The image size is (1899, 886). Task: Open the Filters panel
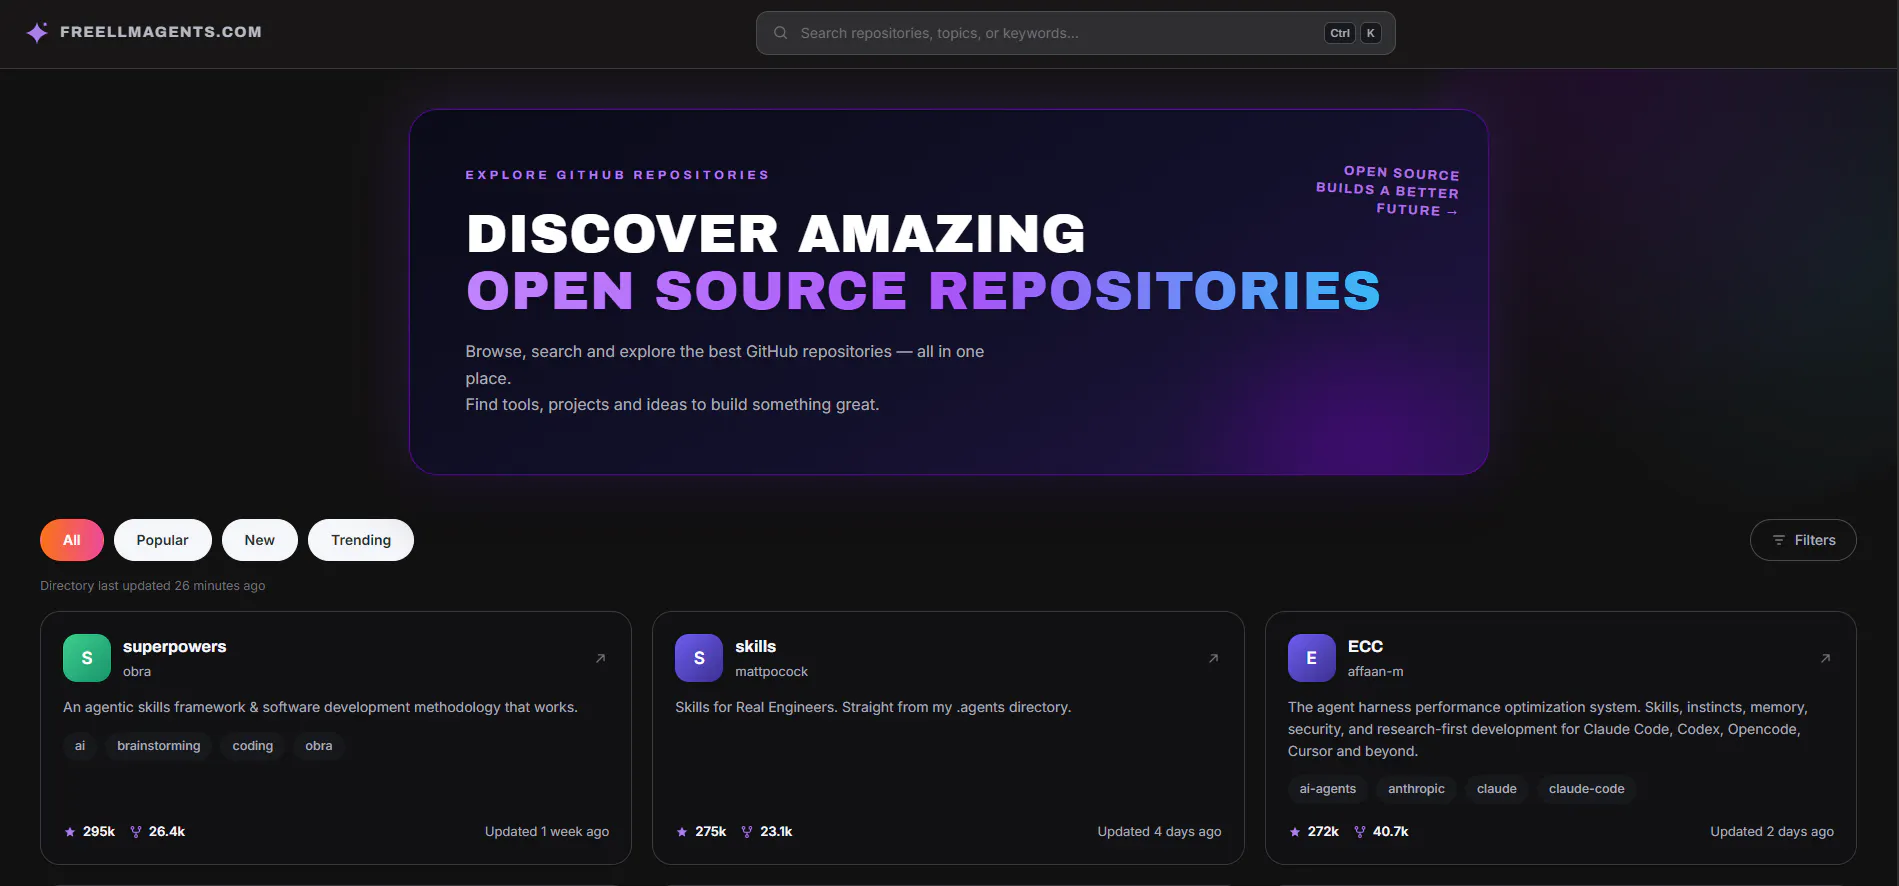[1803, 540]
